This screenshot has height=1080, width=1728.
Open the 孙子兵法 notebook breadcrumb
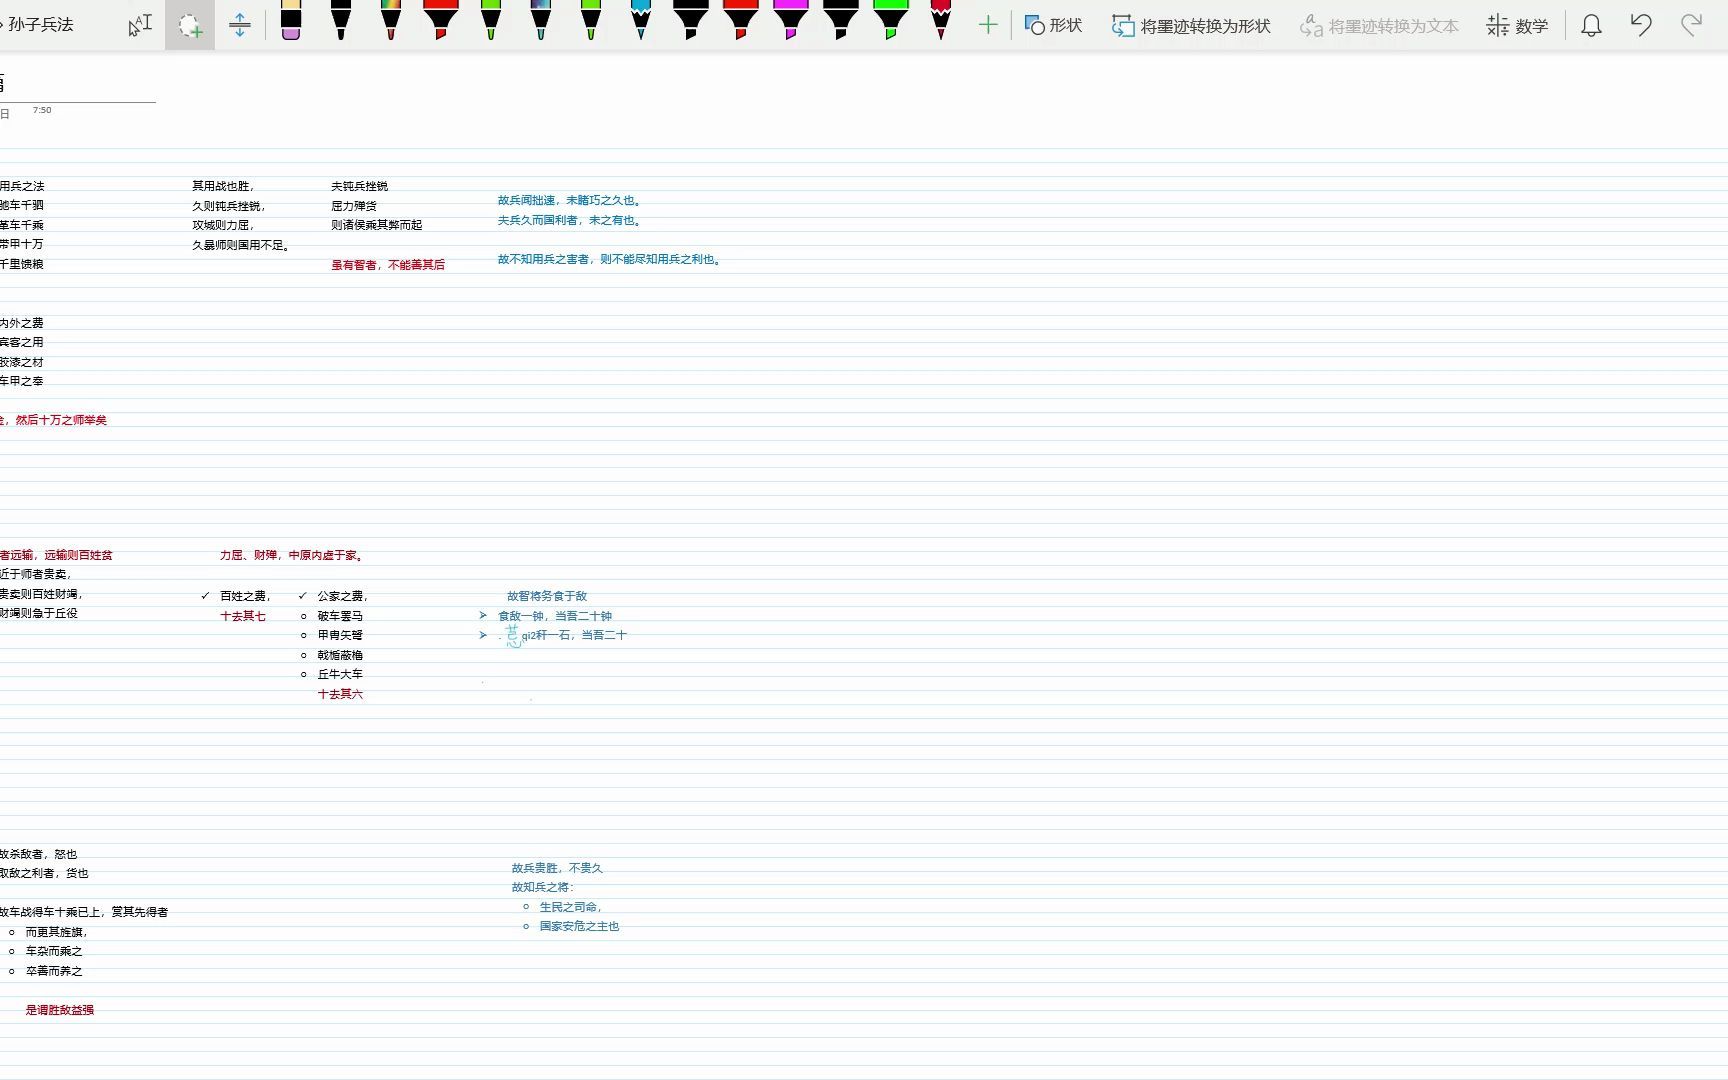coord(40,25)
